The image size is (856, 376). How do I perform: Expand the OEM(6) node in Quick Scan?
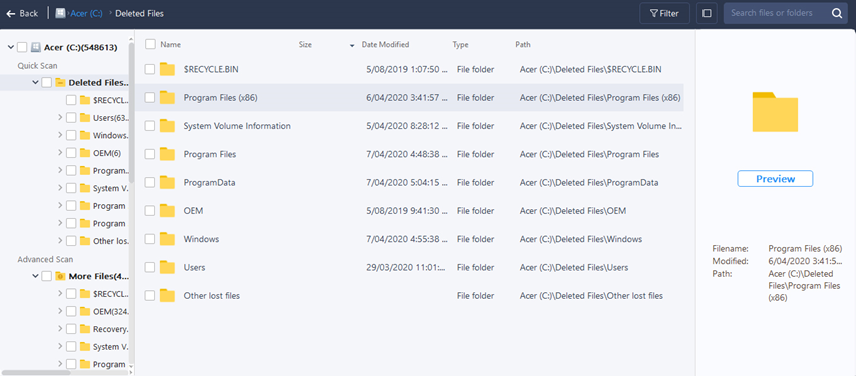[x=60, y=152]
